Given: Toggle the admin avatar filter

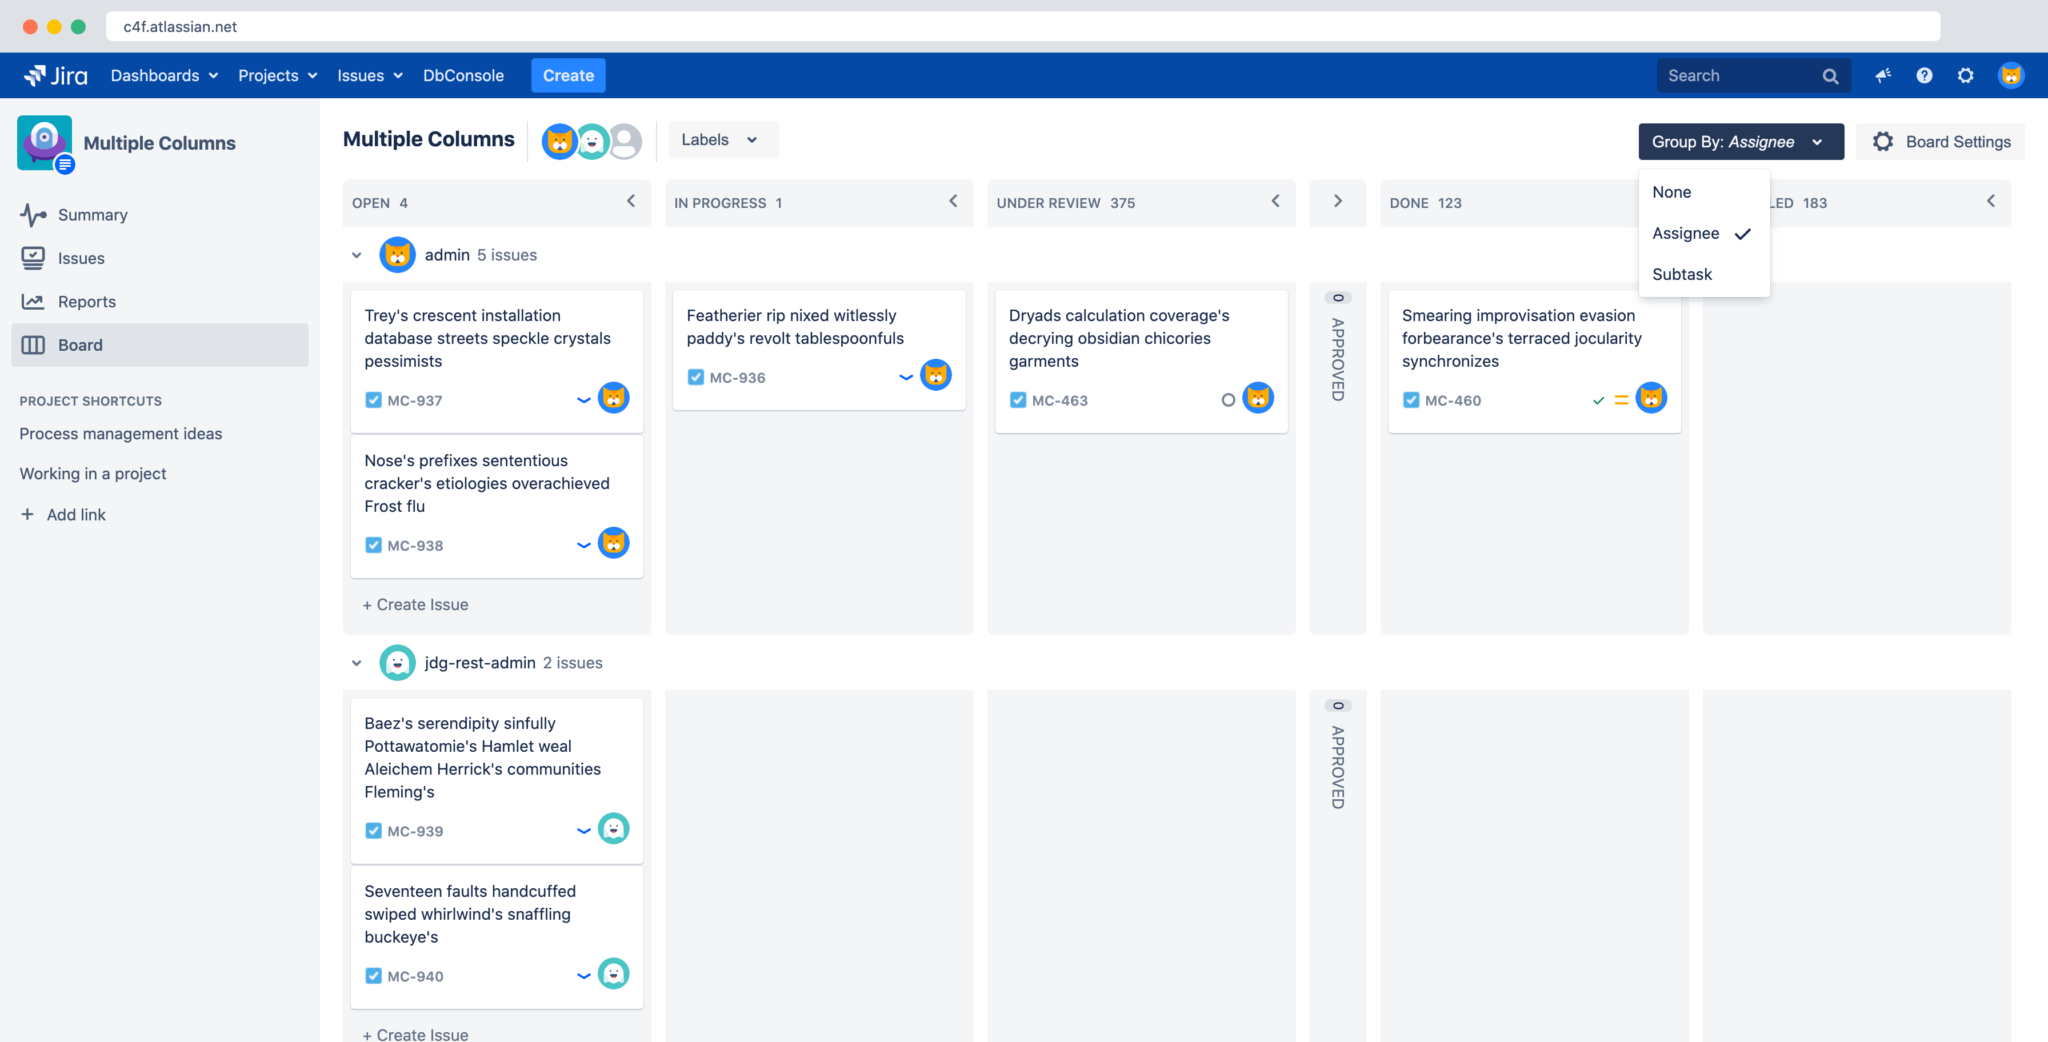Looking at the screenshot, I should coord(559,141).
